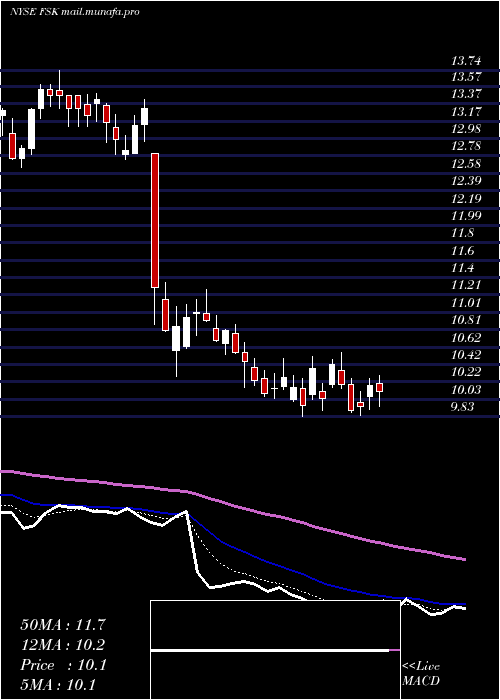500x700 pixels.
Task: Click the 13.17 price axis label
Action: [467, 111]
